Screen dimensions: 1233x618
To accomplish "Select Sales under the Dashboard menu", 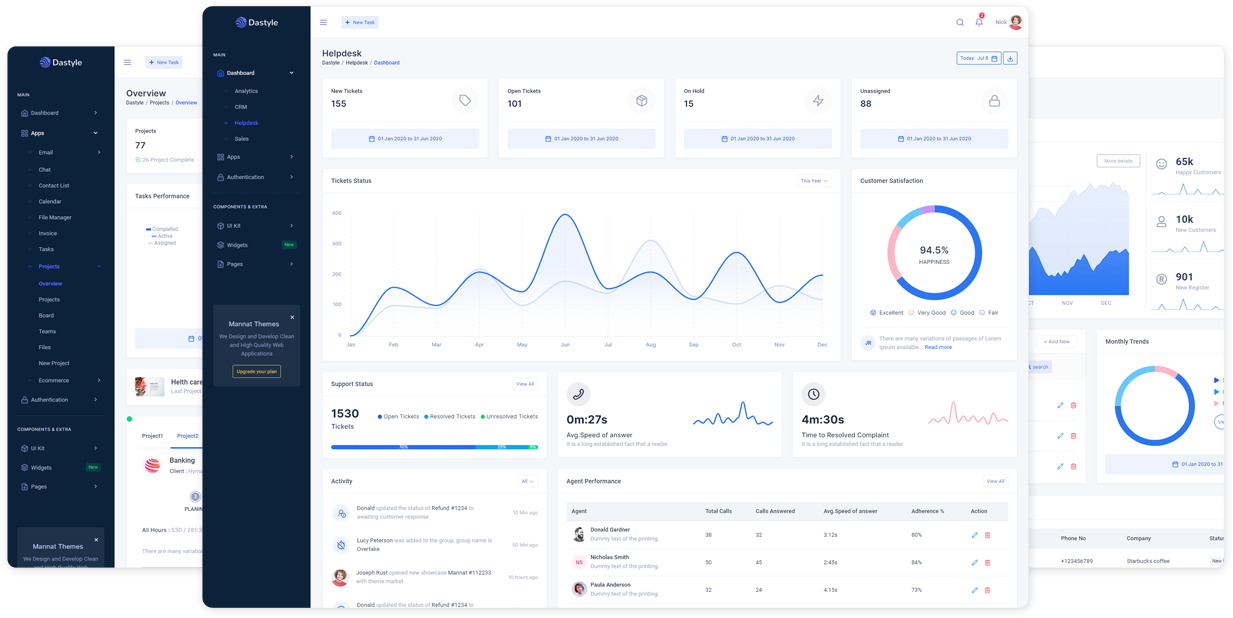I will click(x=242, y=139).
